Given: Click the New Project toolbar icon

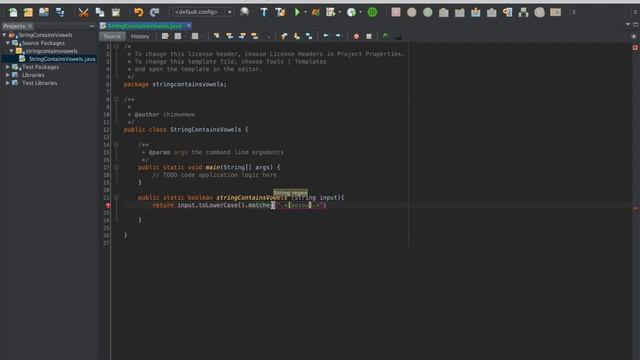Looking at the screenshot, I should pyautogui.click(x=28, y=12).
